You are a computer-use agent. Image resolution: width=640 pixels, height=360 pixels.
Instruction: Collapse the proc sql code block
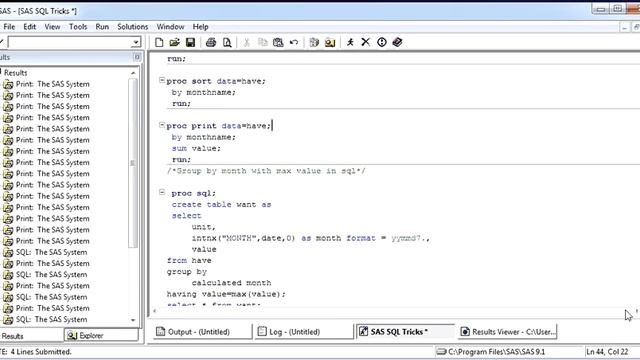(x=162, y=192)
